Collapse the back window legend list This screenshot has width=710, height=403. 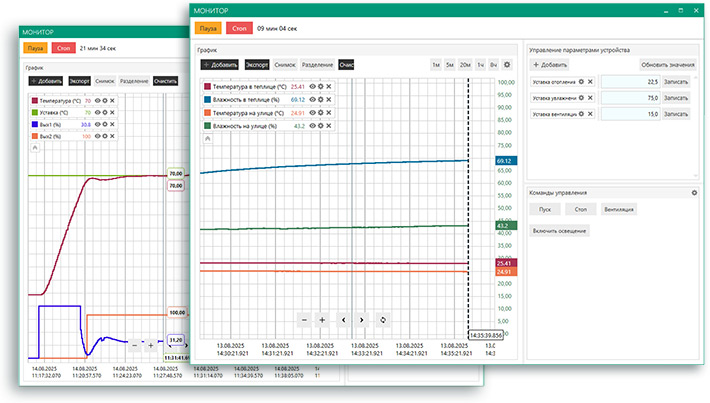35,148
